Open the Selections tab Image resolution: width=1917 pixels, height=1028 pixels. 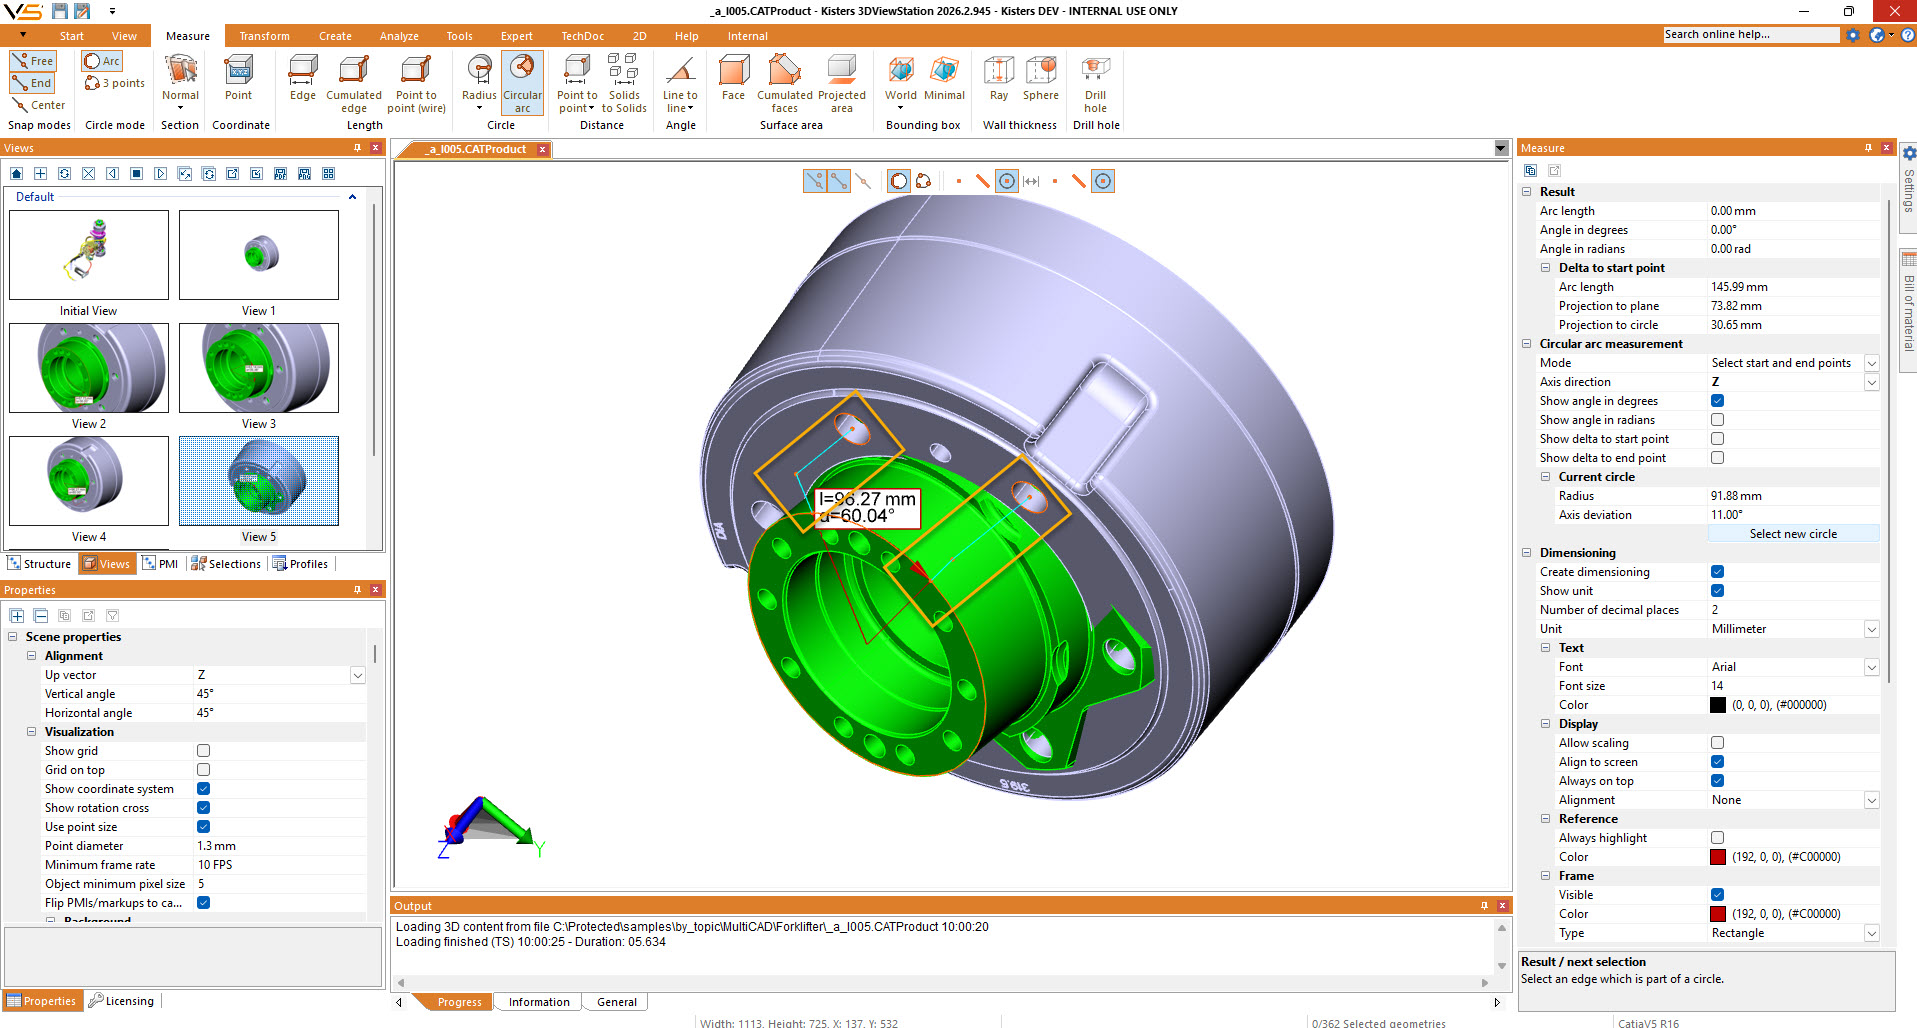tap(226, 564)
